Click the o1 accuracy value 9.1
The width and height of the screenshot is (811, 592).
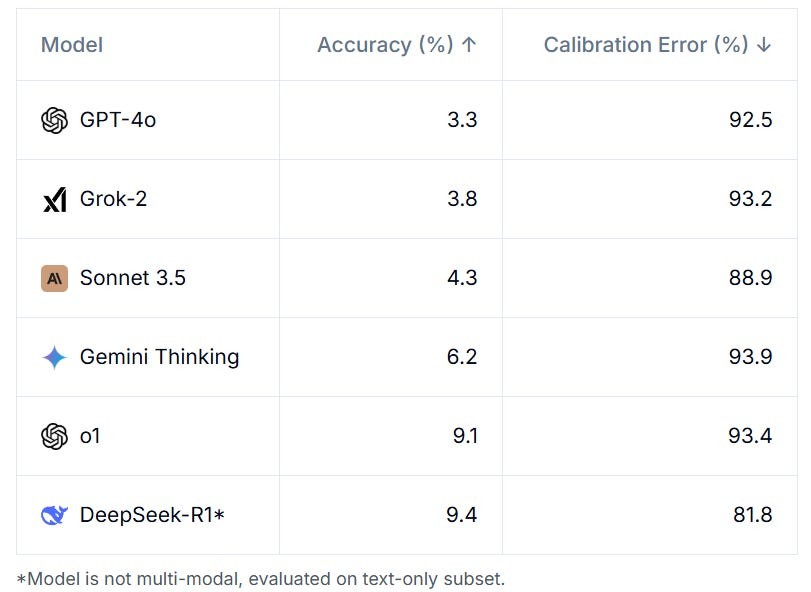[465, 436]
